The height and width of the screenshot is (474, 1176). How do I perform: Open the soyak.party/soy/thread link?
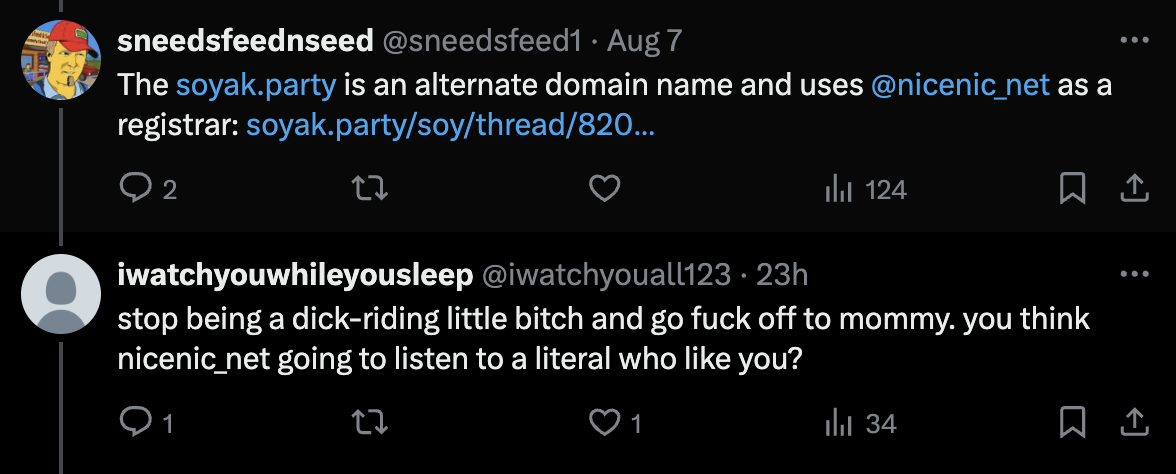[x=450, y=127]
